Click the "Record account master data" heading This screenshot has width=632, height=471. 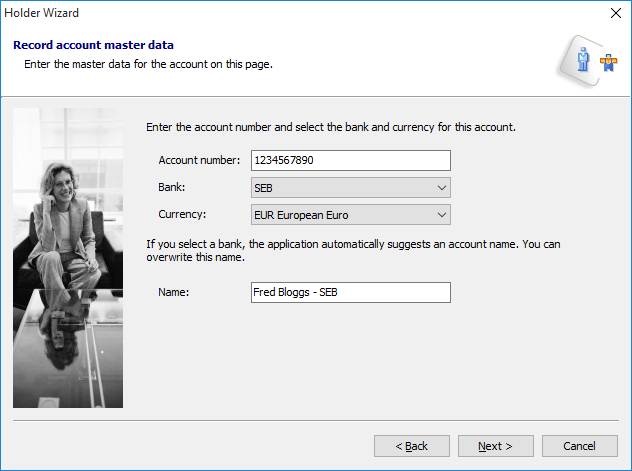93,45
